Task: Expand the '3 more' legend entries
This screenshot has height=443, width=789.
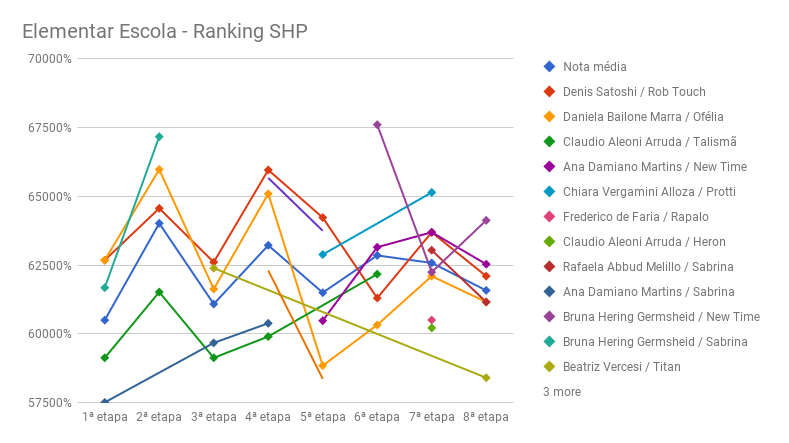Action: [562, 392]
